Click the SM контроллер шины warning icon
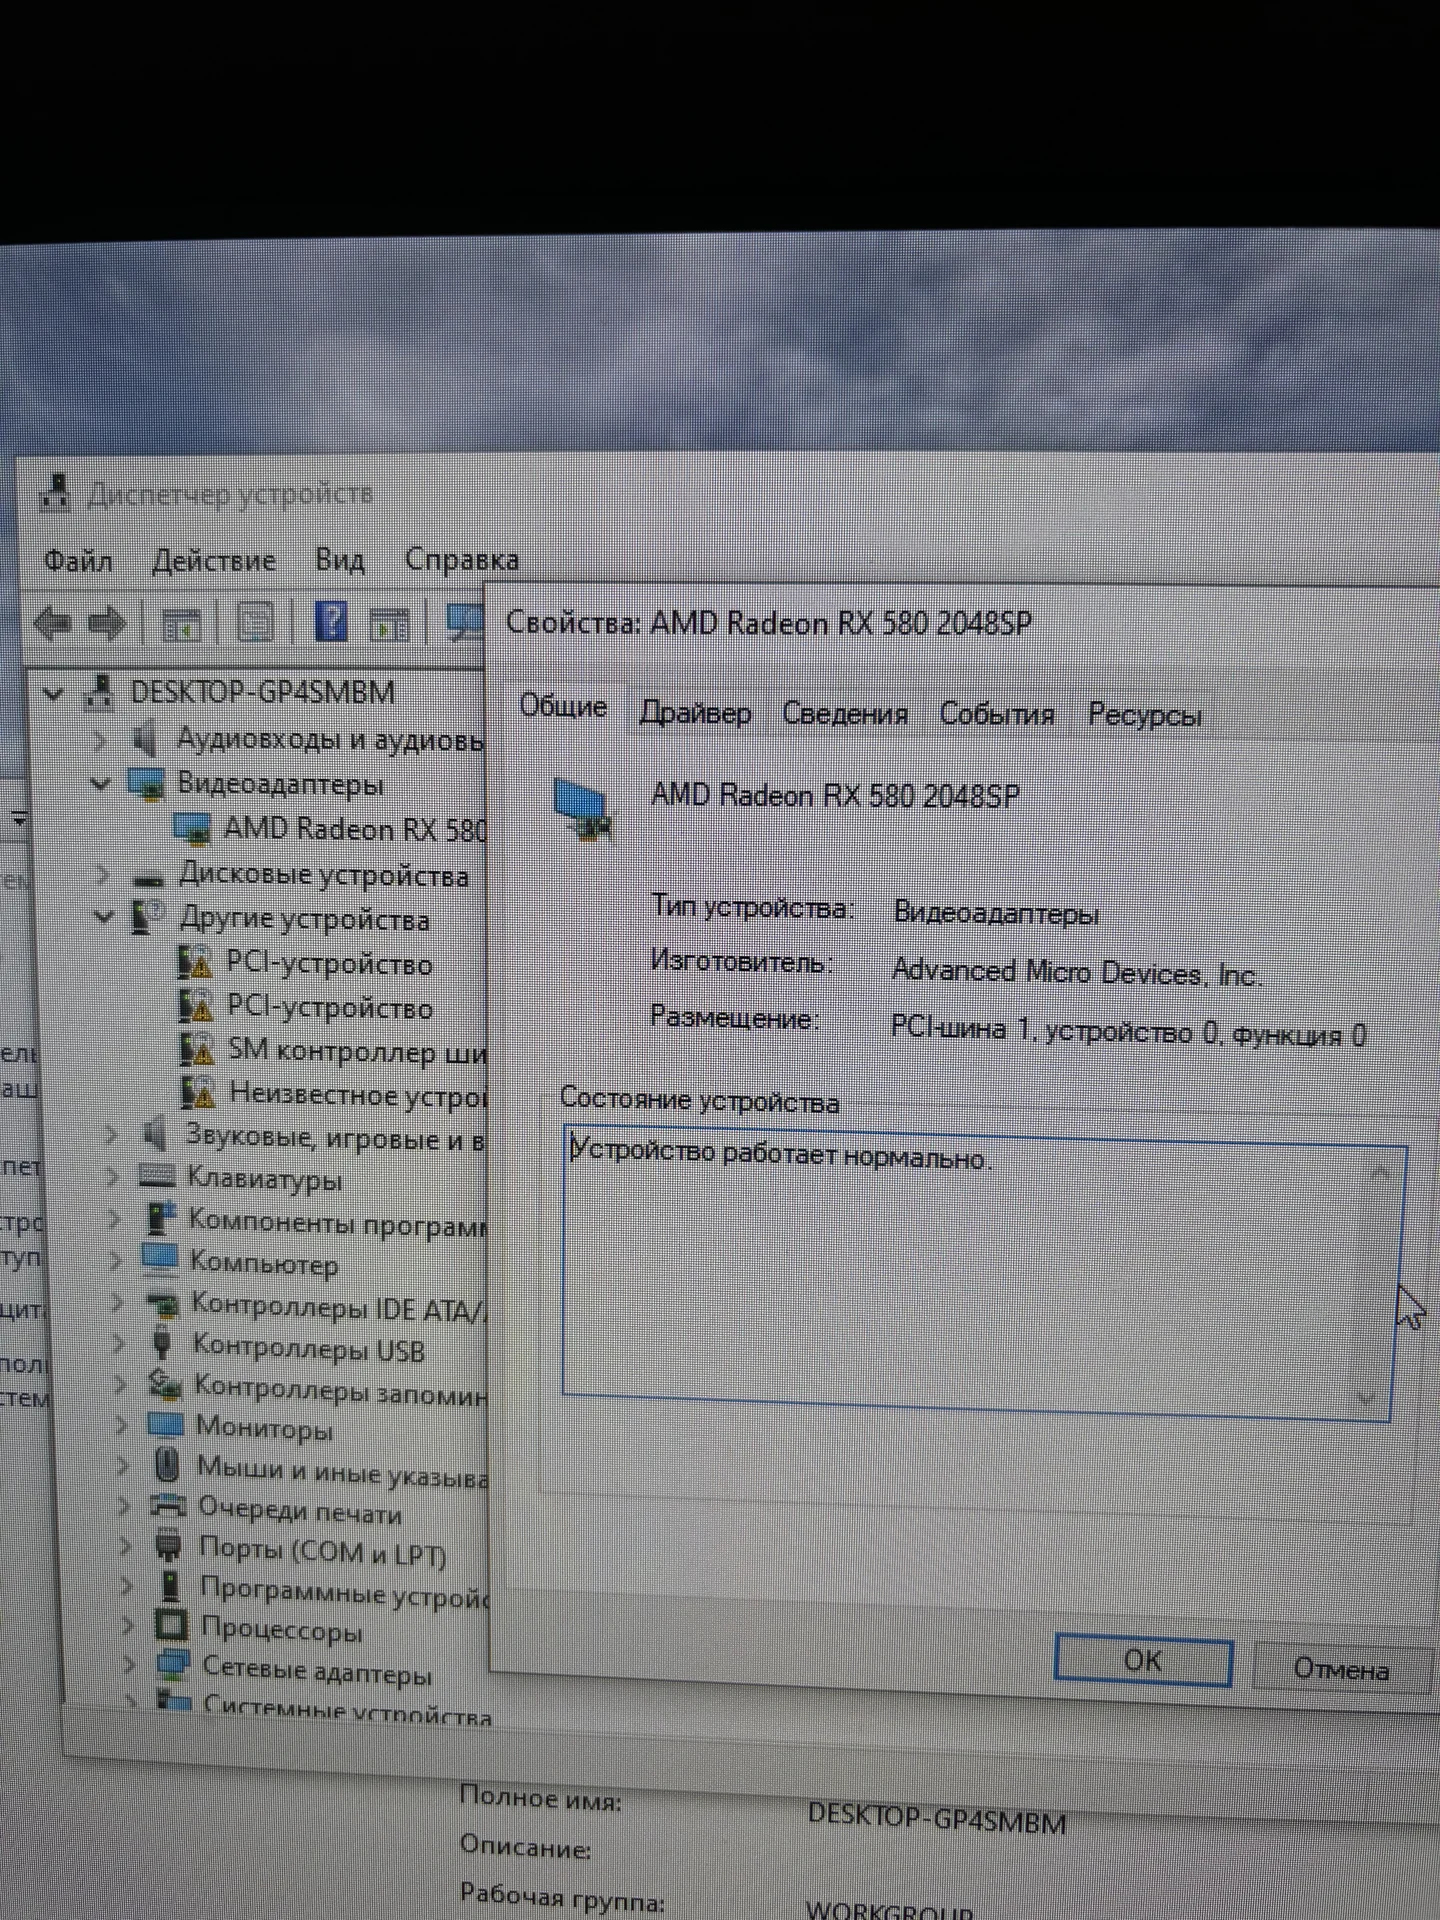This screenshot has height=1920, width=1440. tap(197, 1049)
